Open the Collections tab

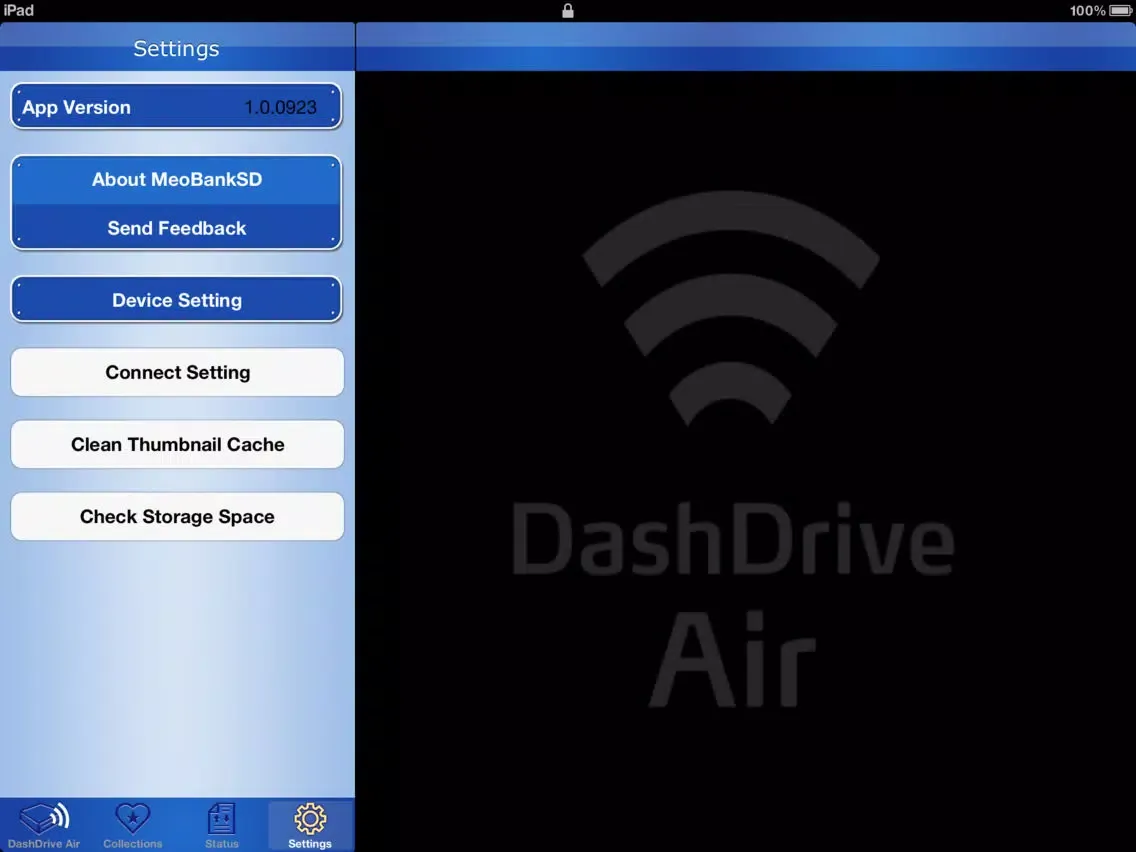pos(133,825)
